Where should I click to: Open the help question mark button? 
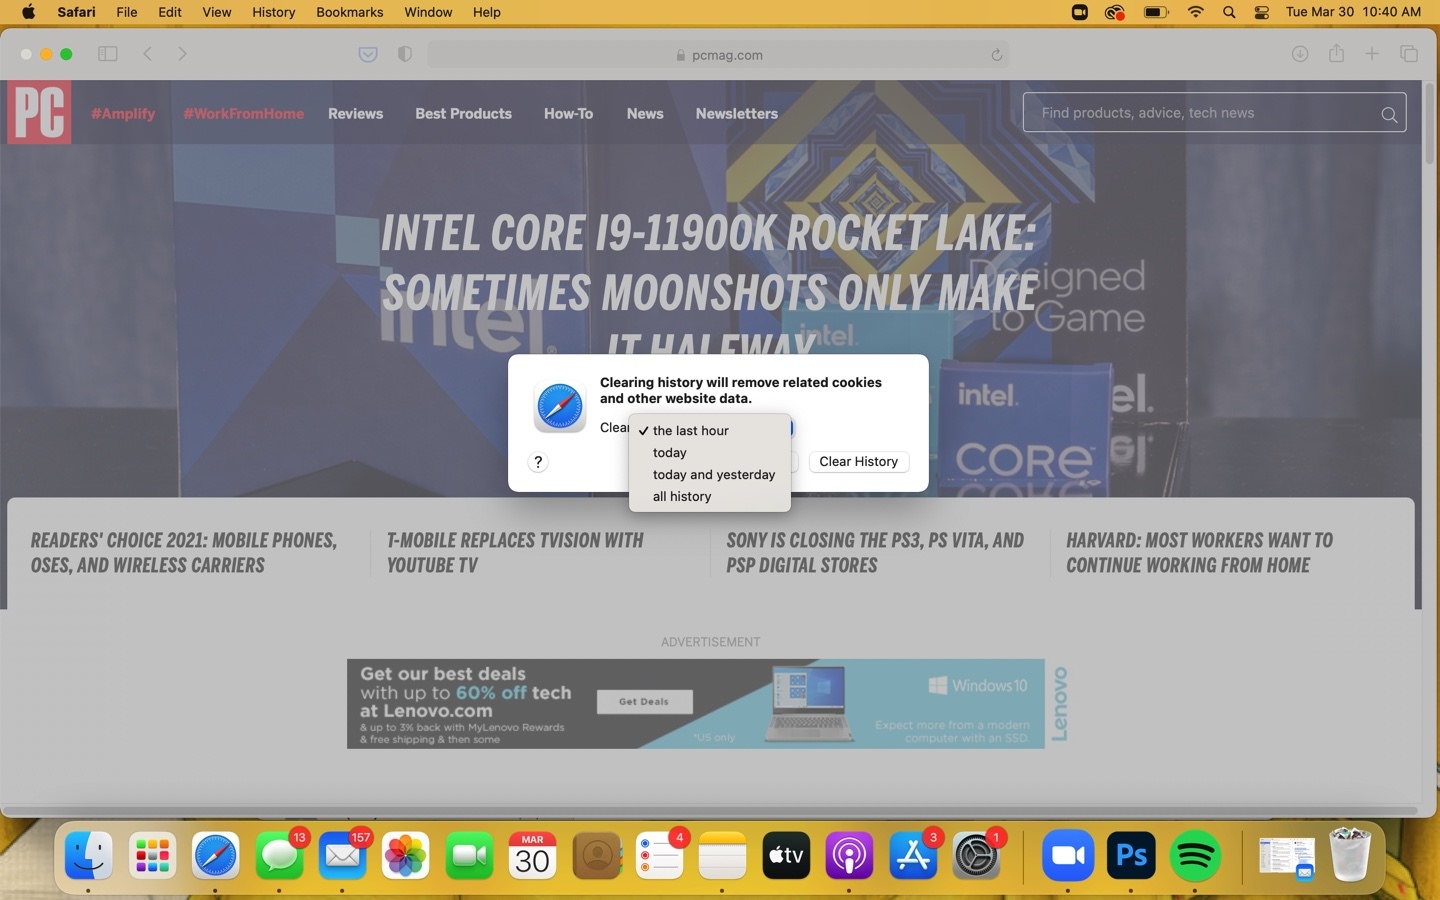[x=538, y=462]
